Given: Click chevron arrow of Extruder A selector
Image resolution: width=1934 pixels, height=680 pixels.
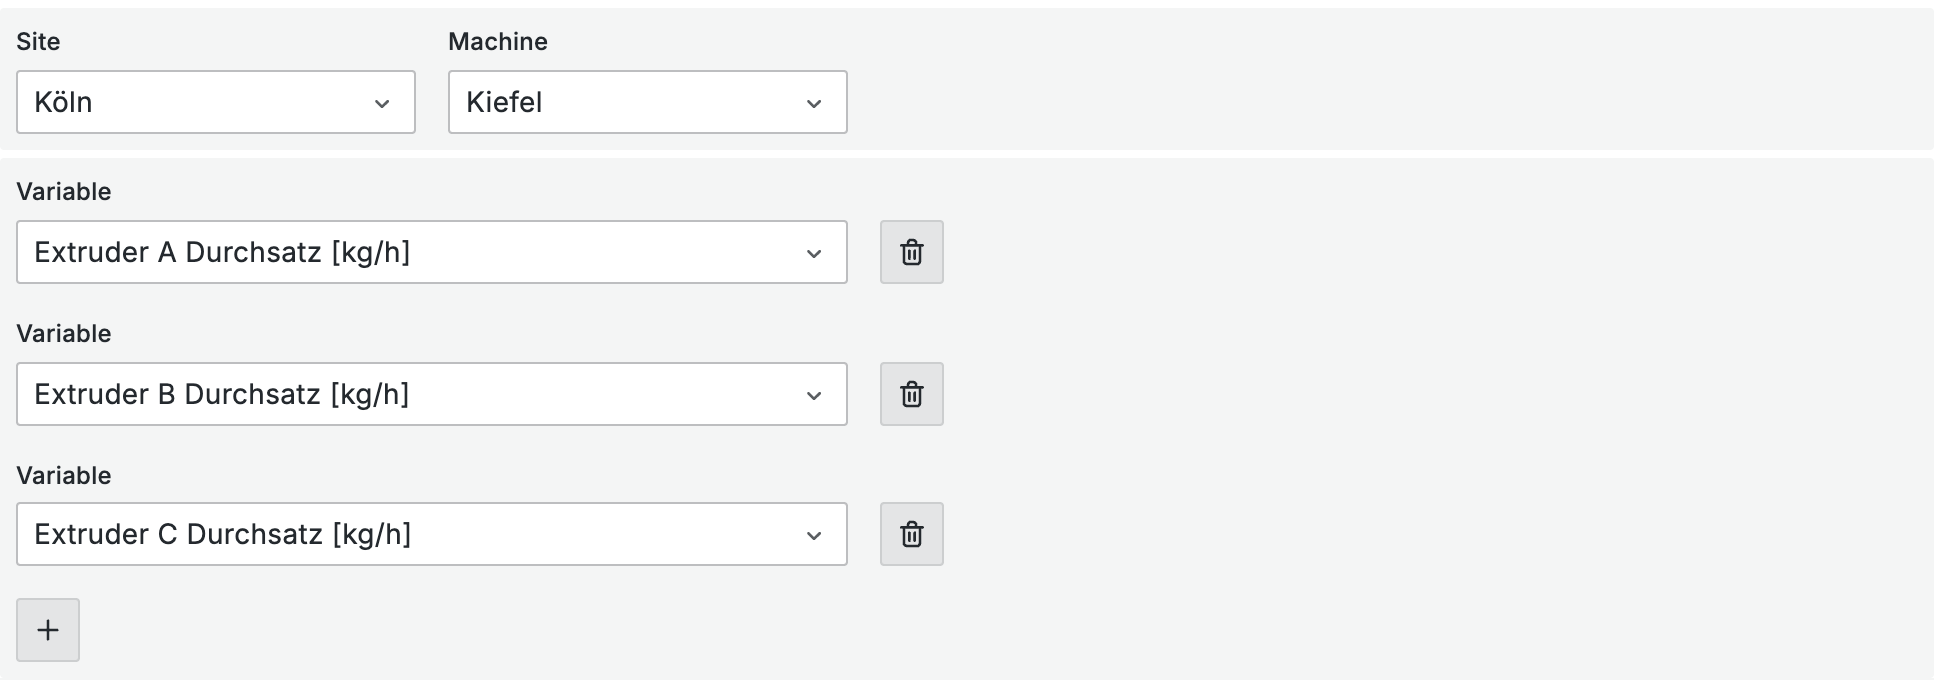Looking at the screenshot, I should (x=814, y=253).
